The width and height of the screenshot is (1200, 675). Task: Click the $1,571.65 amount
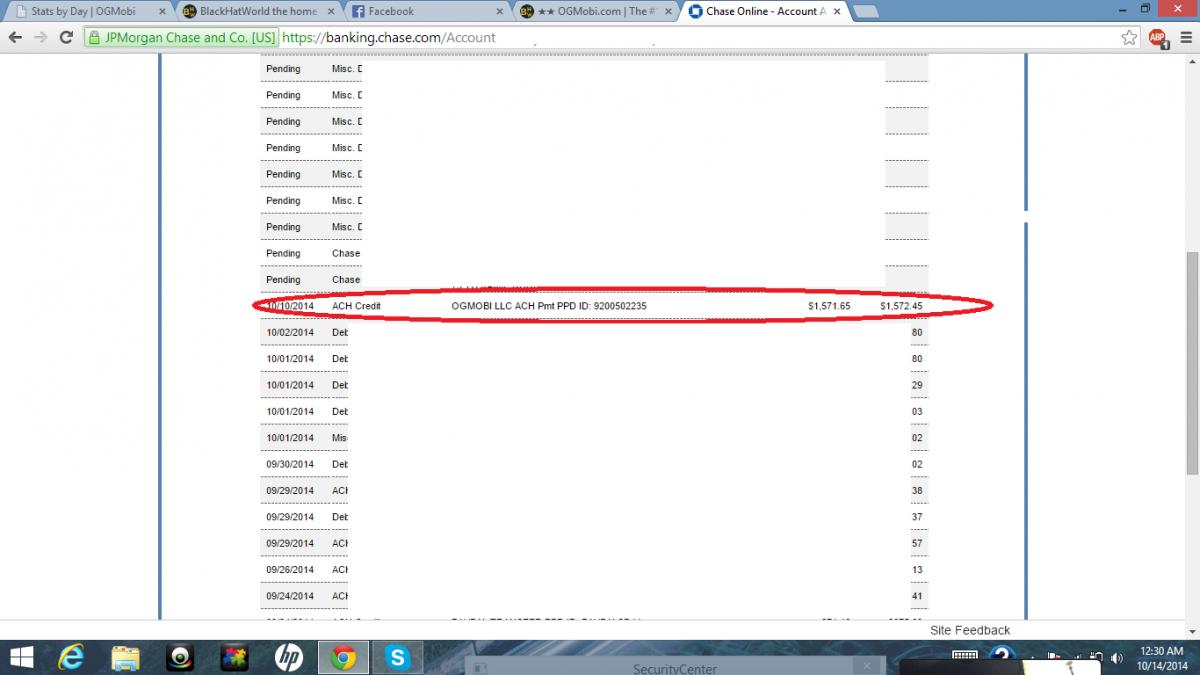(829, 305)
